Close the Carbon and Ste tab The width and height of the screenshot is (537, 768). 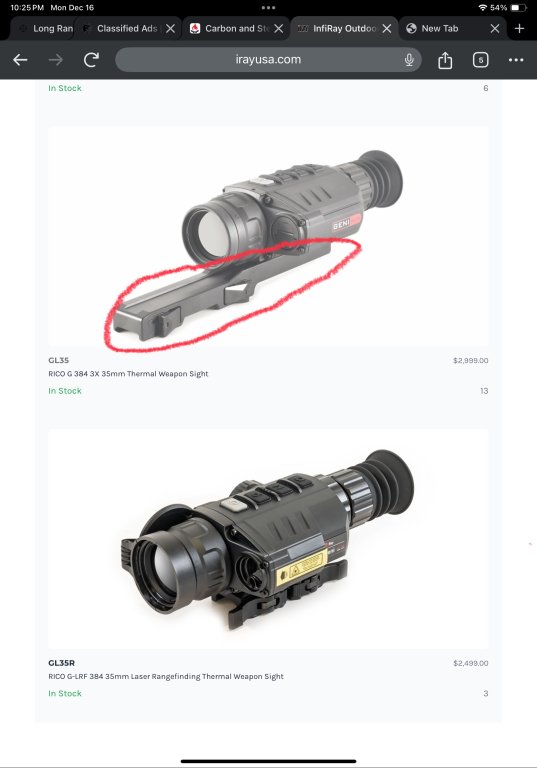pyautogui.click(x=279, y=28)
